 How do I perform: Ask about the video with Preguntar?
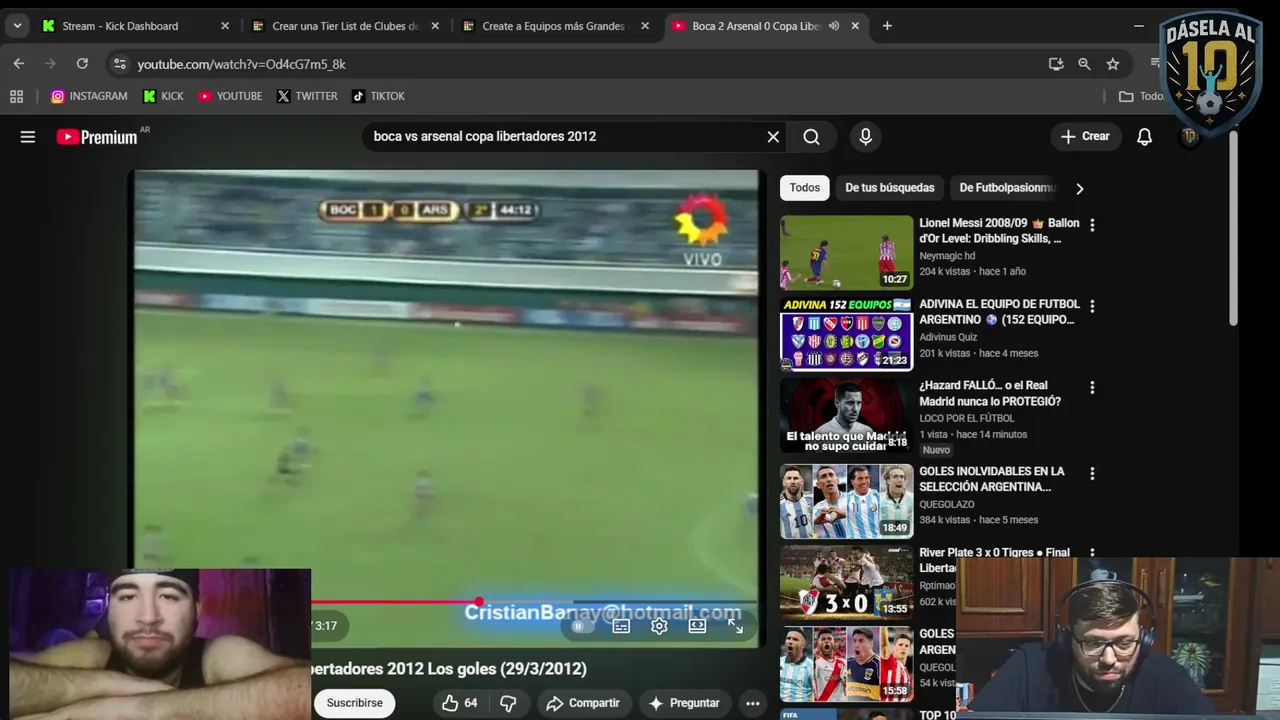[x=684, y=703]
